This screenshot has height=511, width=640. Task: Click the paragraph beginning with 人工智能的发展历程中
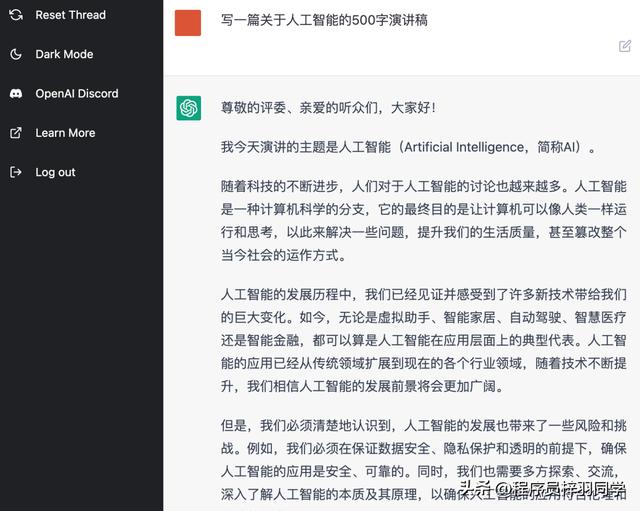424,340
